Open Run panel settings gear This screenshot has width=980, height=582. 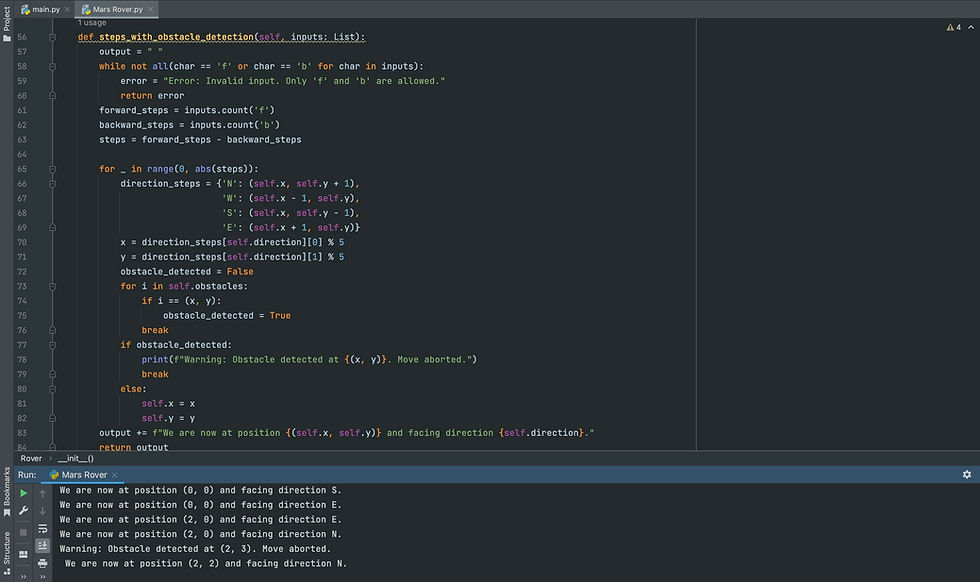[967, 475]
